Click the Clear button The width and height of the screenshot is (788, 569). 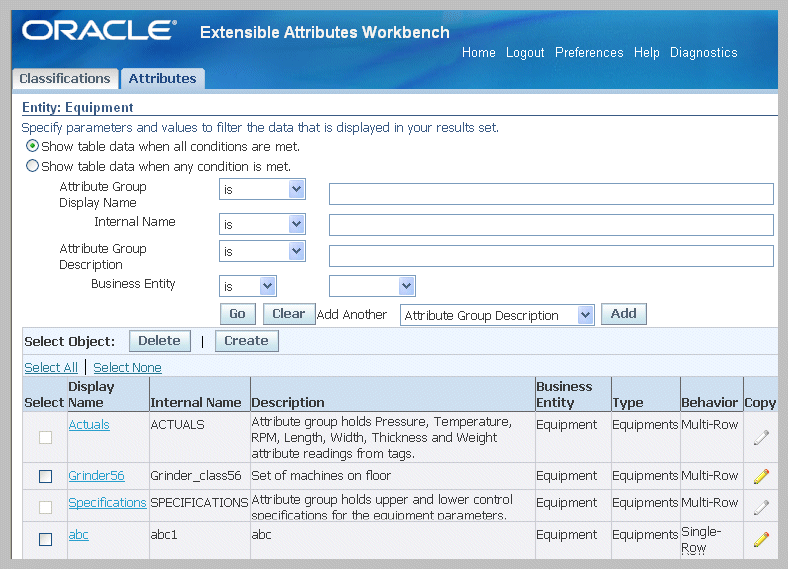click(289, 314)
